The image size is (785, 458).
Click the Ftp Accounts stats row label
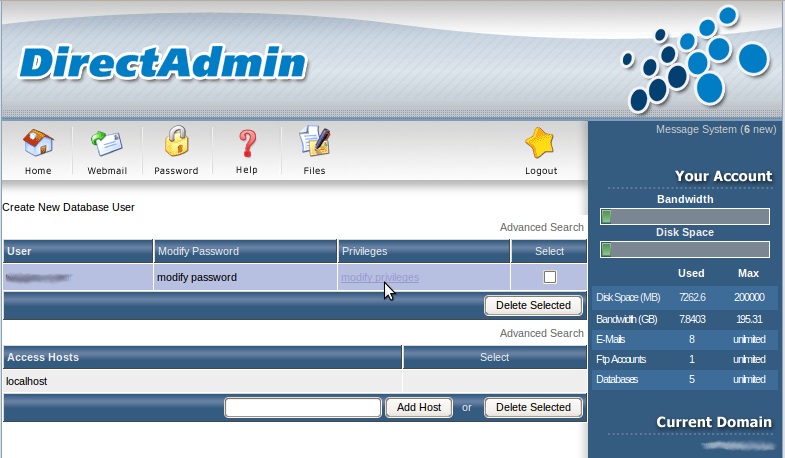pos(621,359)
